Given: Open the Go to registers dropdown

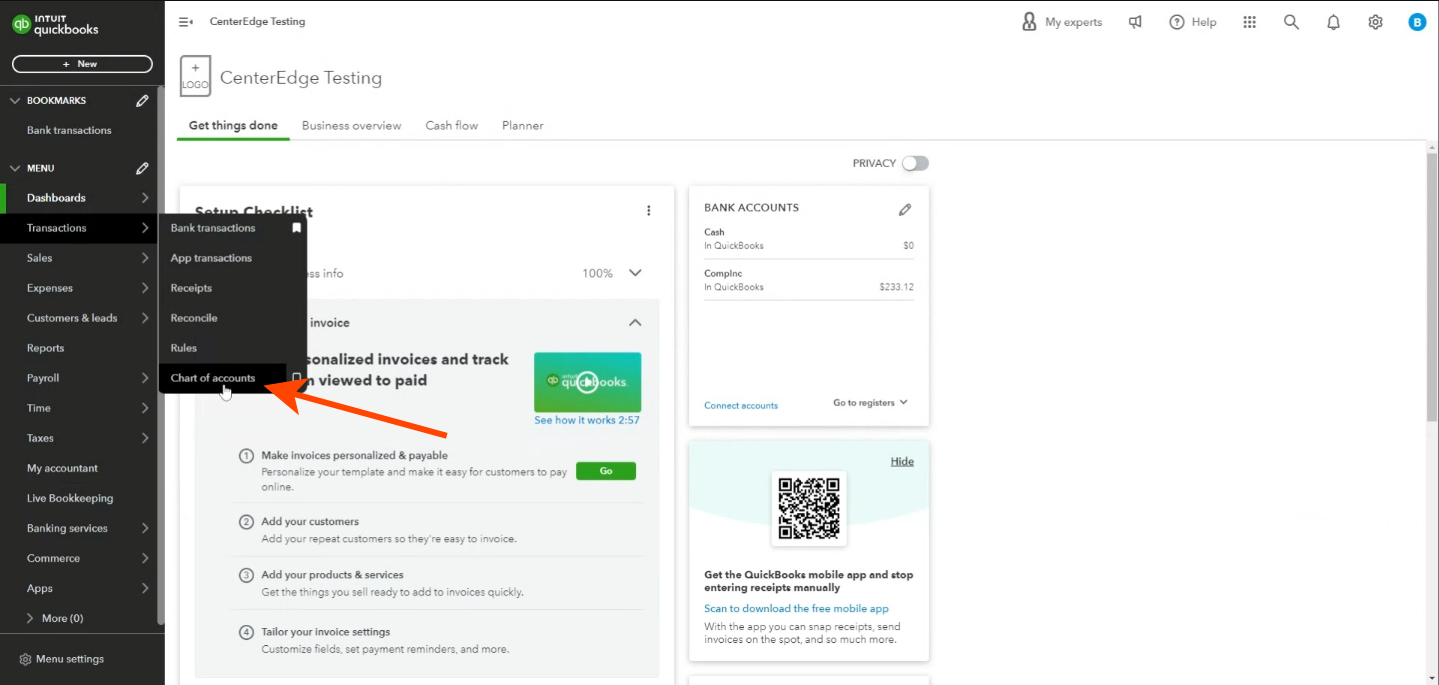Looking at the screenshot, I should [870, 402].
